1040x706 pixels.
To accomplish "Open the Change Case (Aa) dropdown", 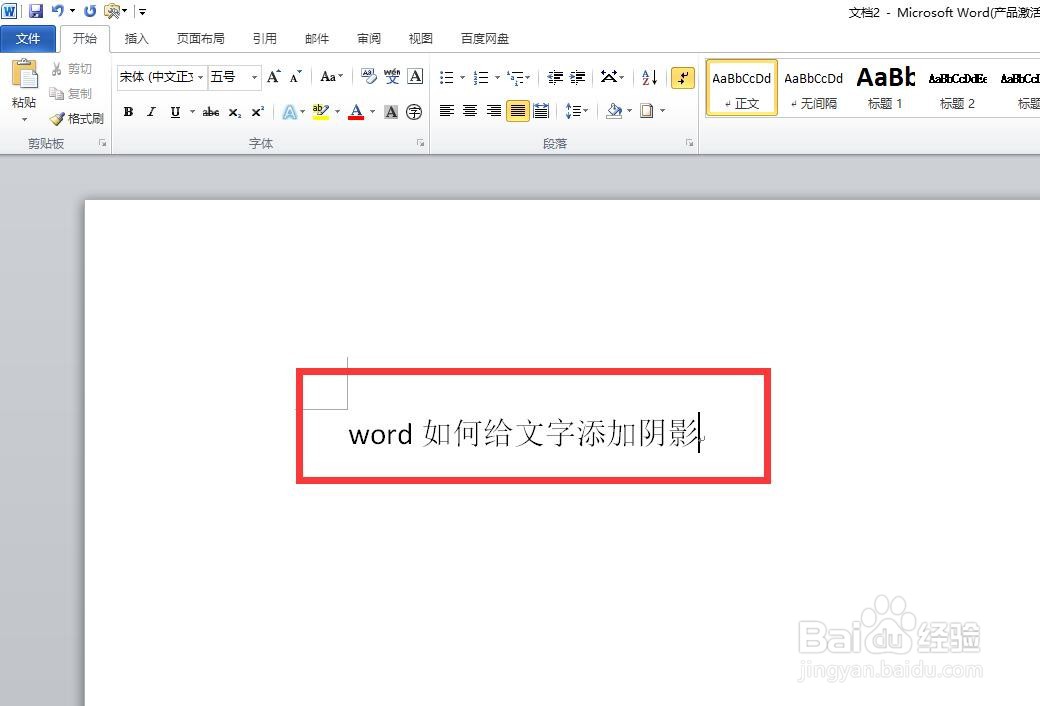I will click(331, 77).
